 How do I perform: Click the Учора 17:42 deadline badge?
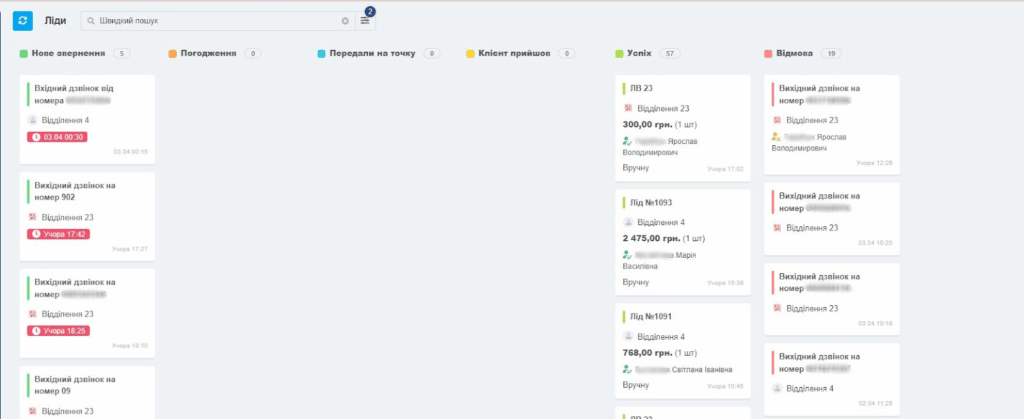click(59, 234)
